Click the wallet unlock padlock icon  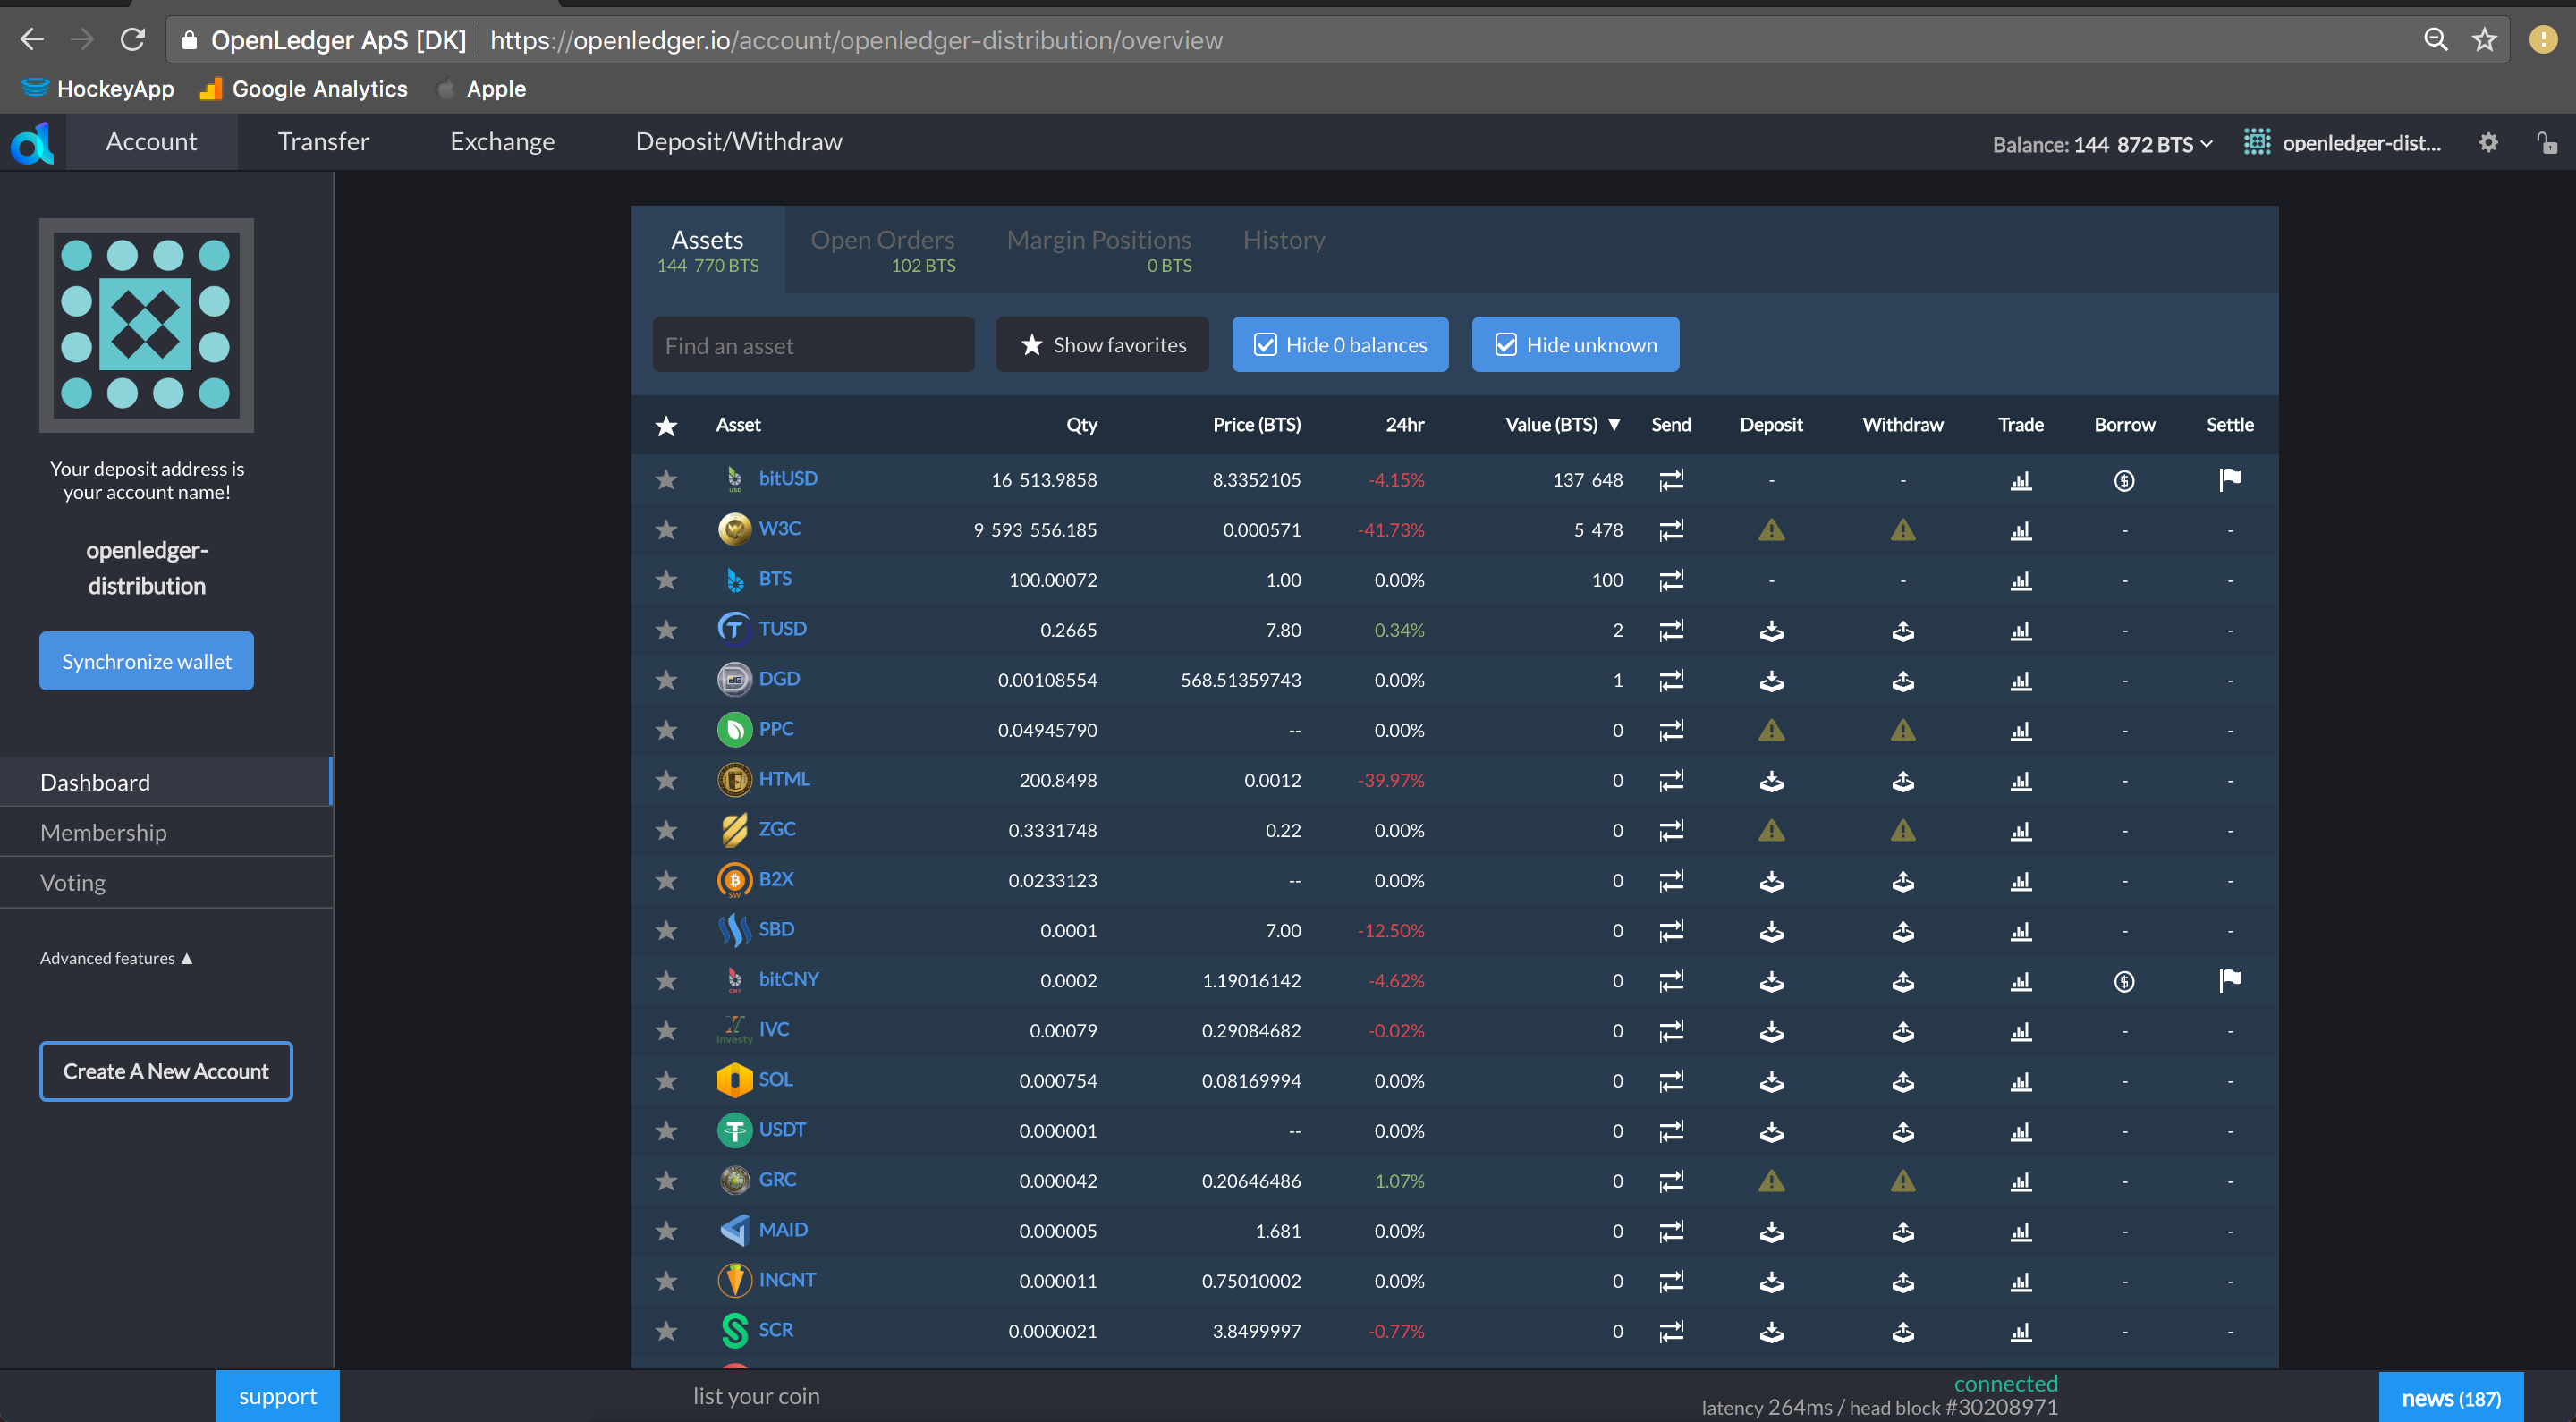point(2546,143)
